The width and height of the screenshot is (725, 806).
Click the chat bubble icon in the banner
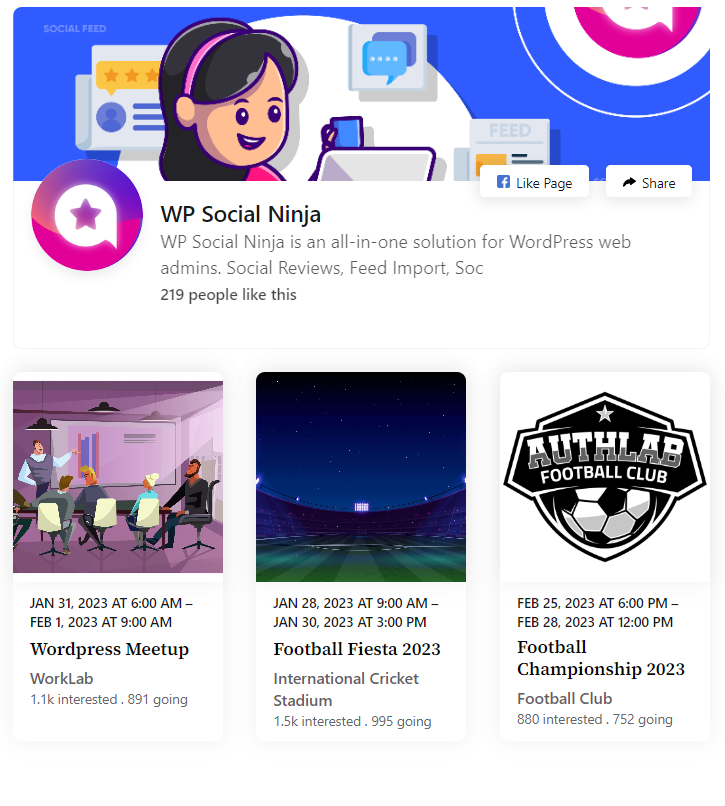389,58
